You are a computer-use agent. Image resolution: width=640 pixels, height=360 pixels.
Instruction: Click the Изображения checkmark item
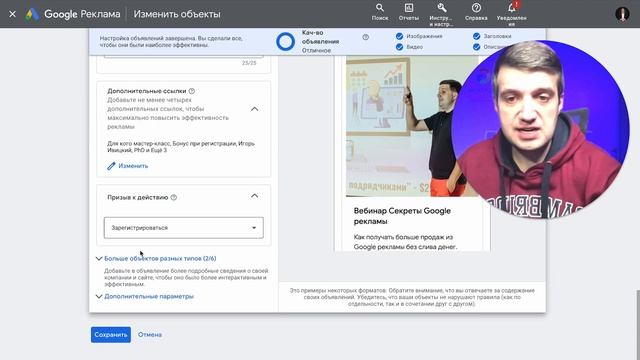[419, 36]
